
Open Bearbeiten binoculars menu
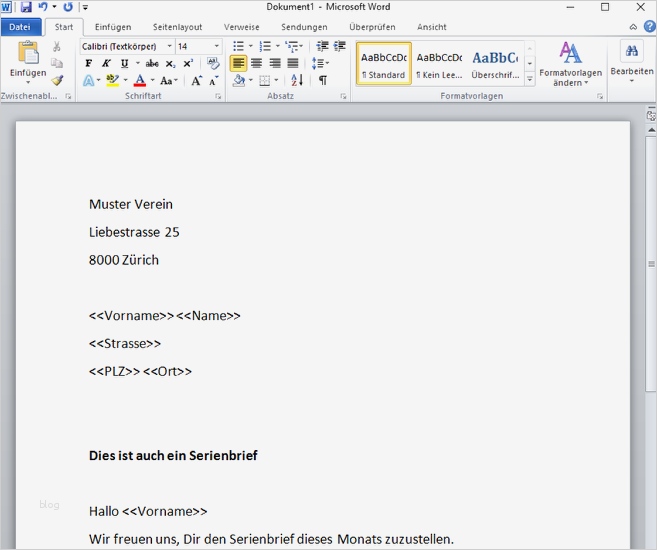[x=632, y=52]
